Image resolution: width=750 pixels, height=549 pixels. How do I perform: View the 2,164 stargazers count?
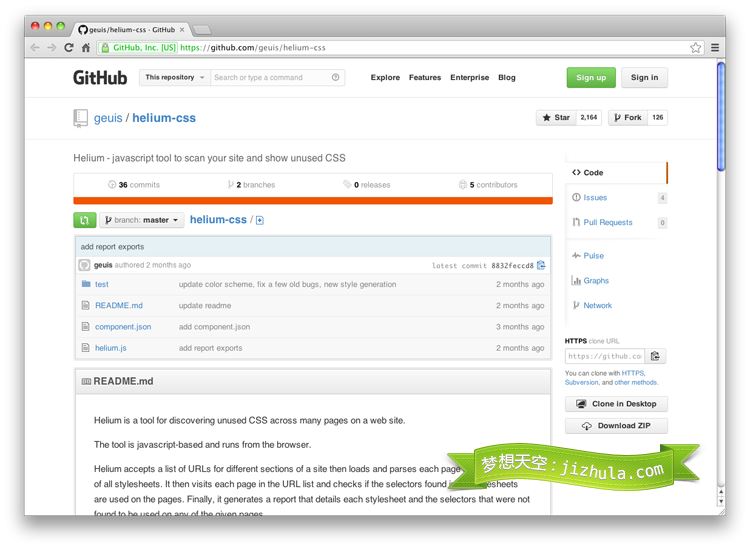[x=589, y=118]
